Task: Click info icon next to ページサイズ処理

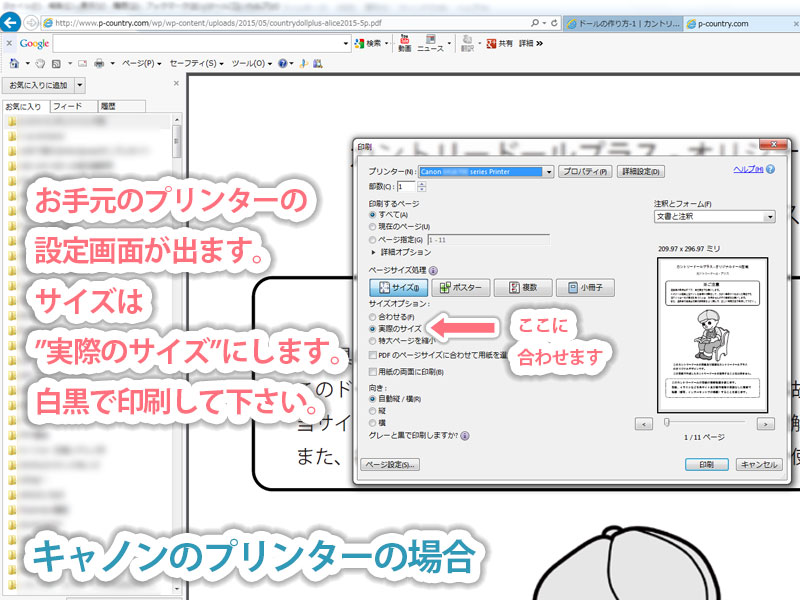Action: (x=433, y=270)
